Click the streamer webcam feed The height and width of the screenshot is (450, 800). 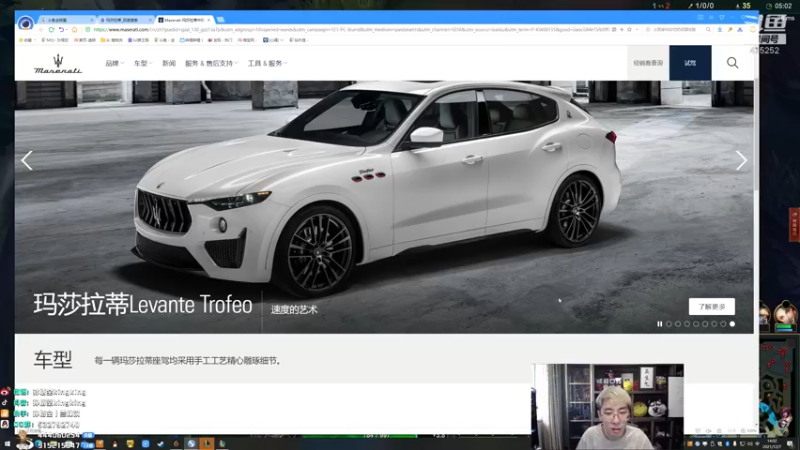pyautogui.click(x=608, y=407)
